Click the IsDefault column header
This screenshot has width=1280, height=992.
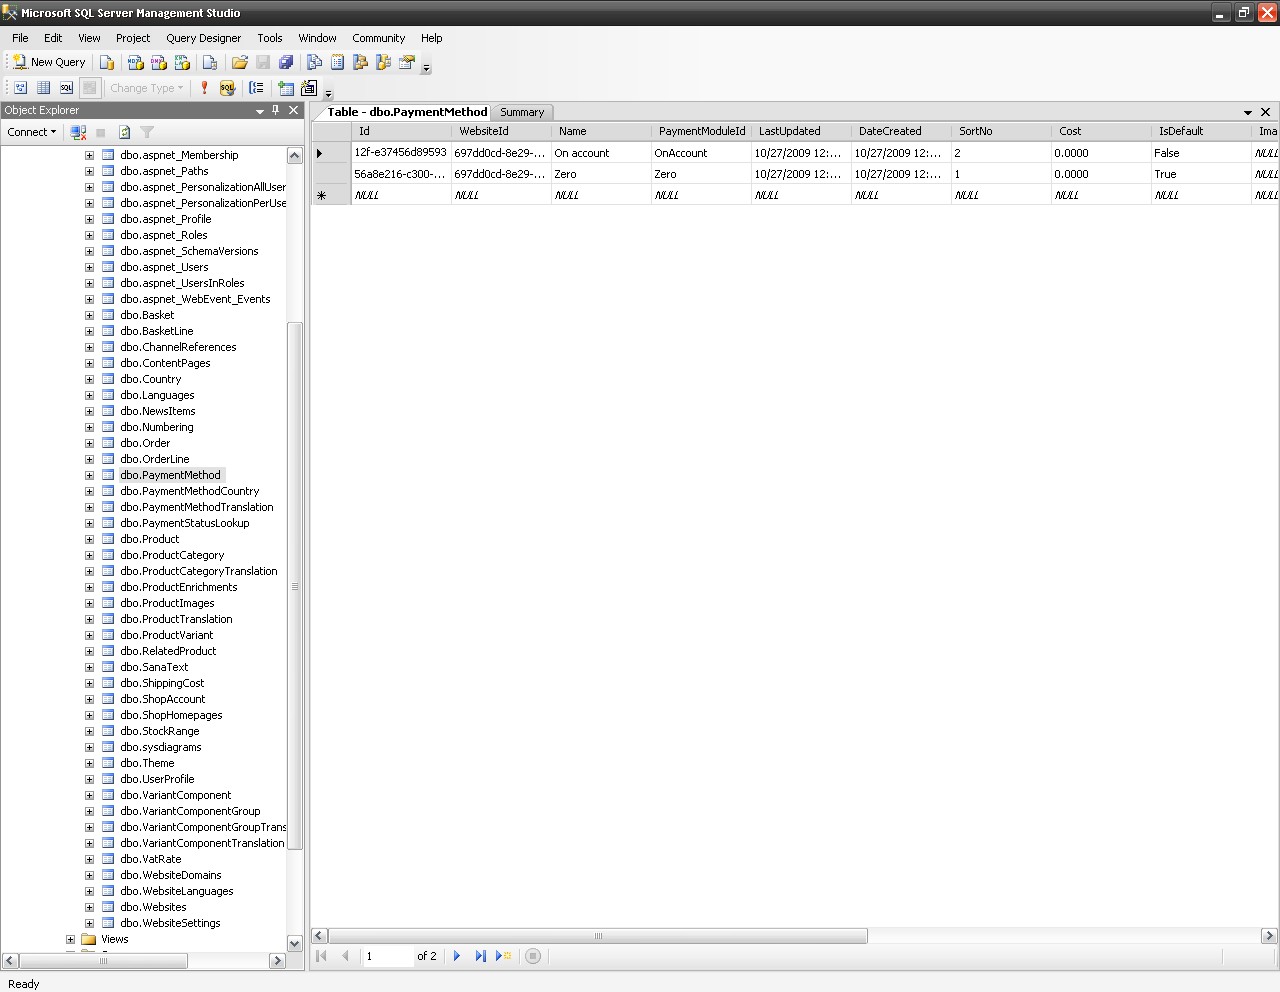click(x=1200, y=131)
